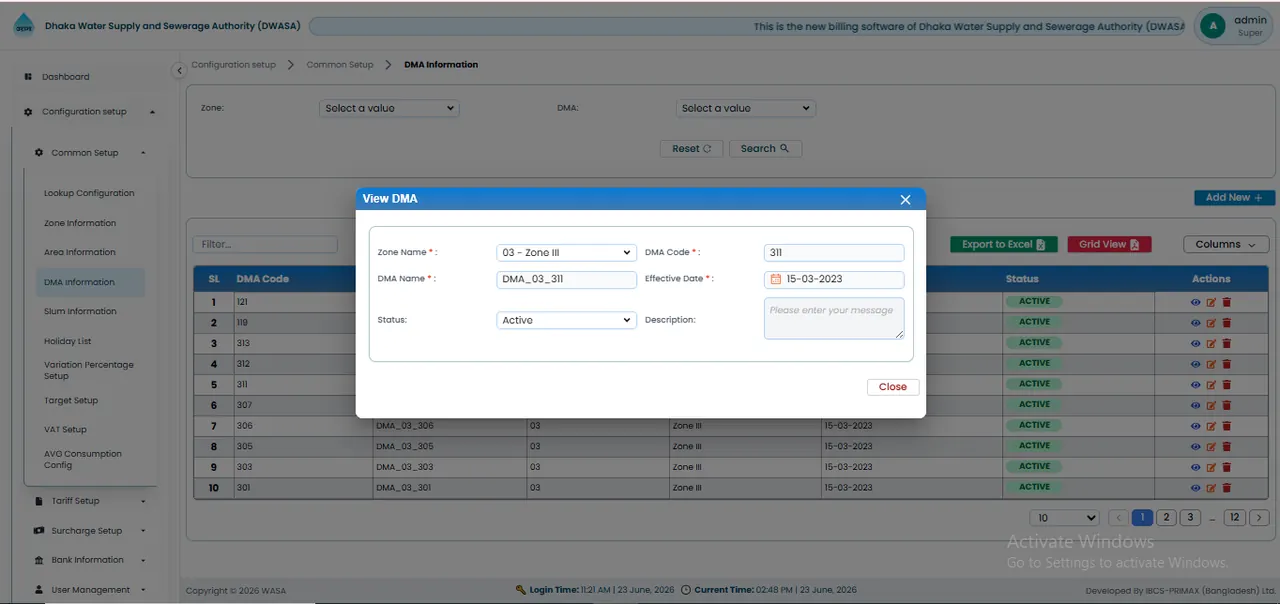Delete the DMA 313 row with trash icon
Screen dimensions: 1280x604
[x=1227, y=343]
